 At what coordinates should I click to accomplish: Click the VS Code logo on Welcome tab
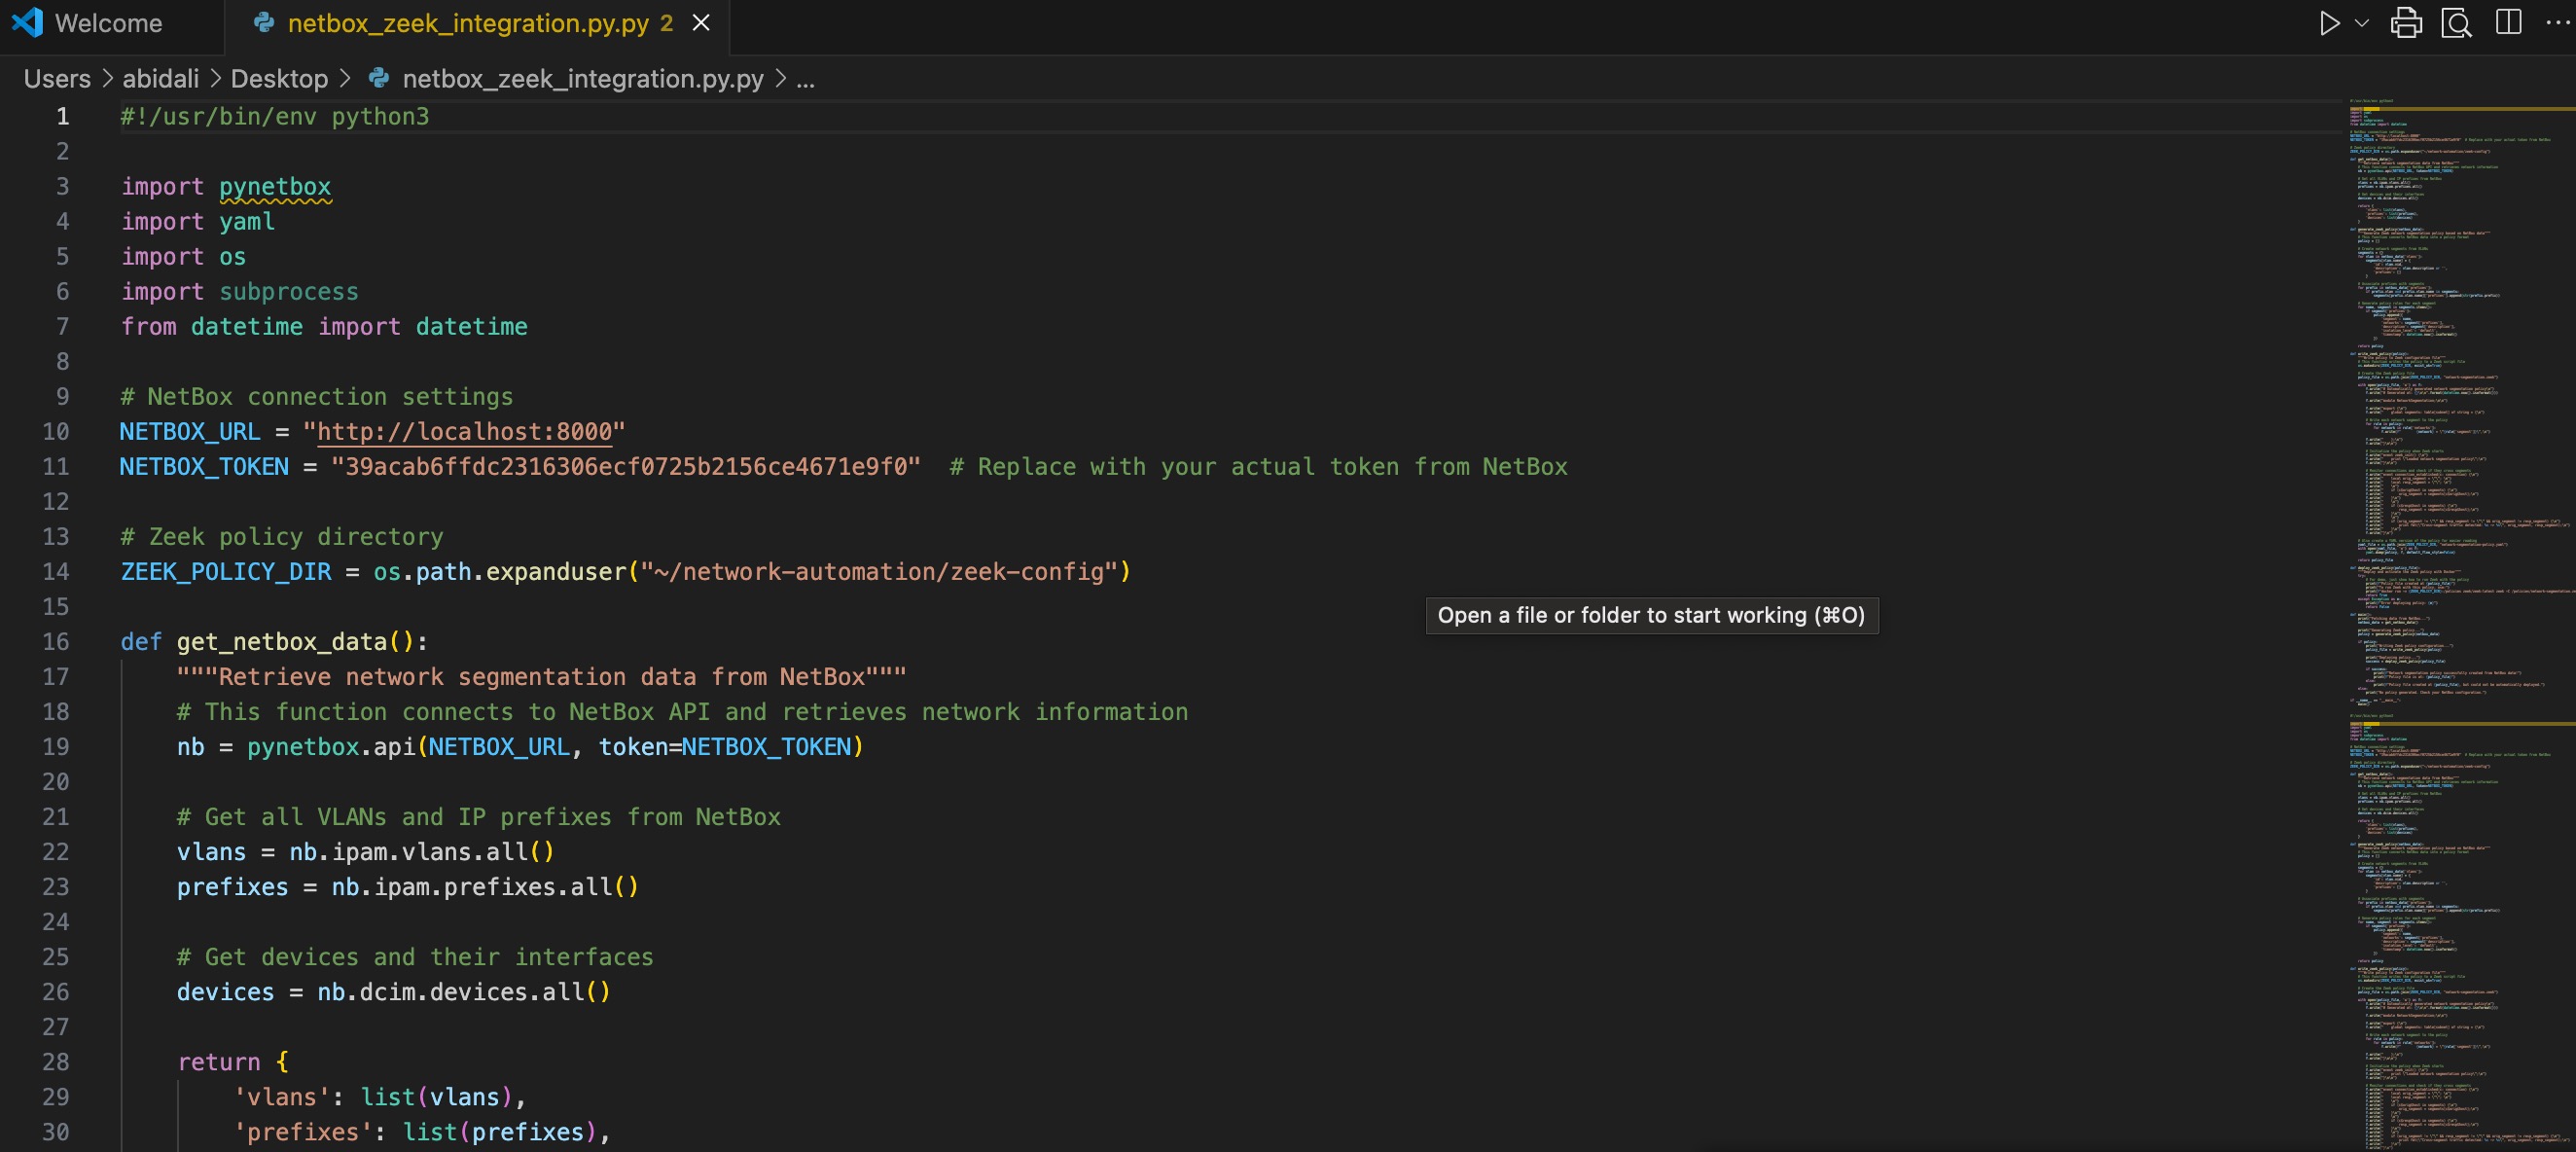click(28, 23)
